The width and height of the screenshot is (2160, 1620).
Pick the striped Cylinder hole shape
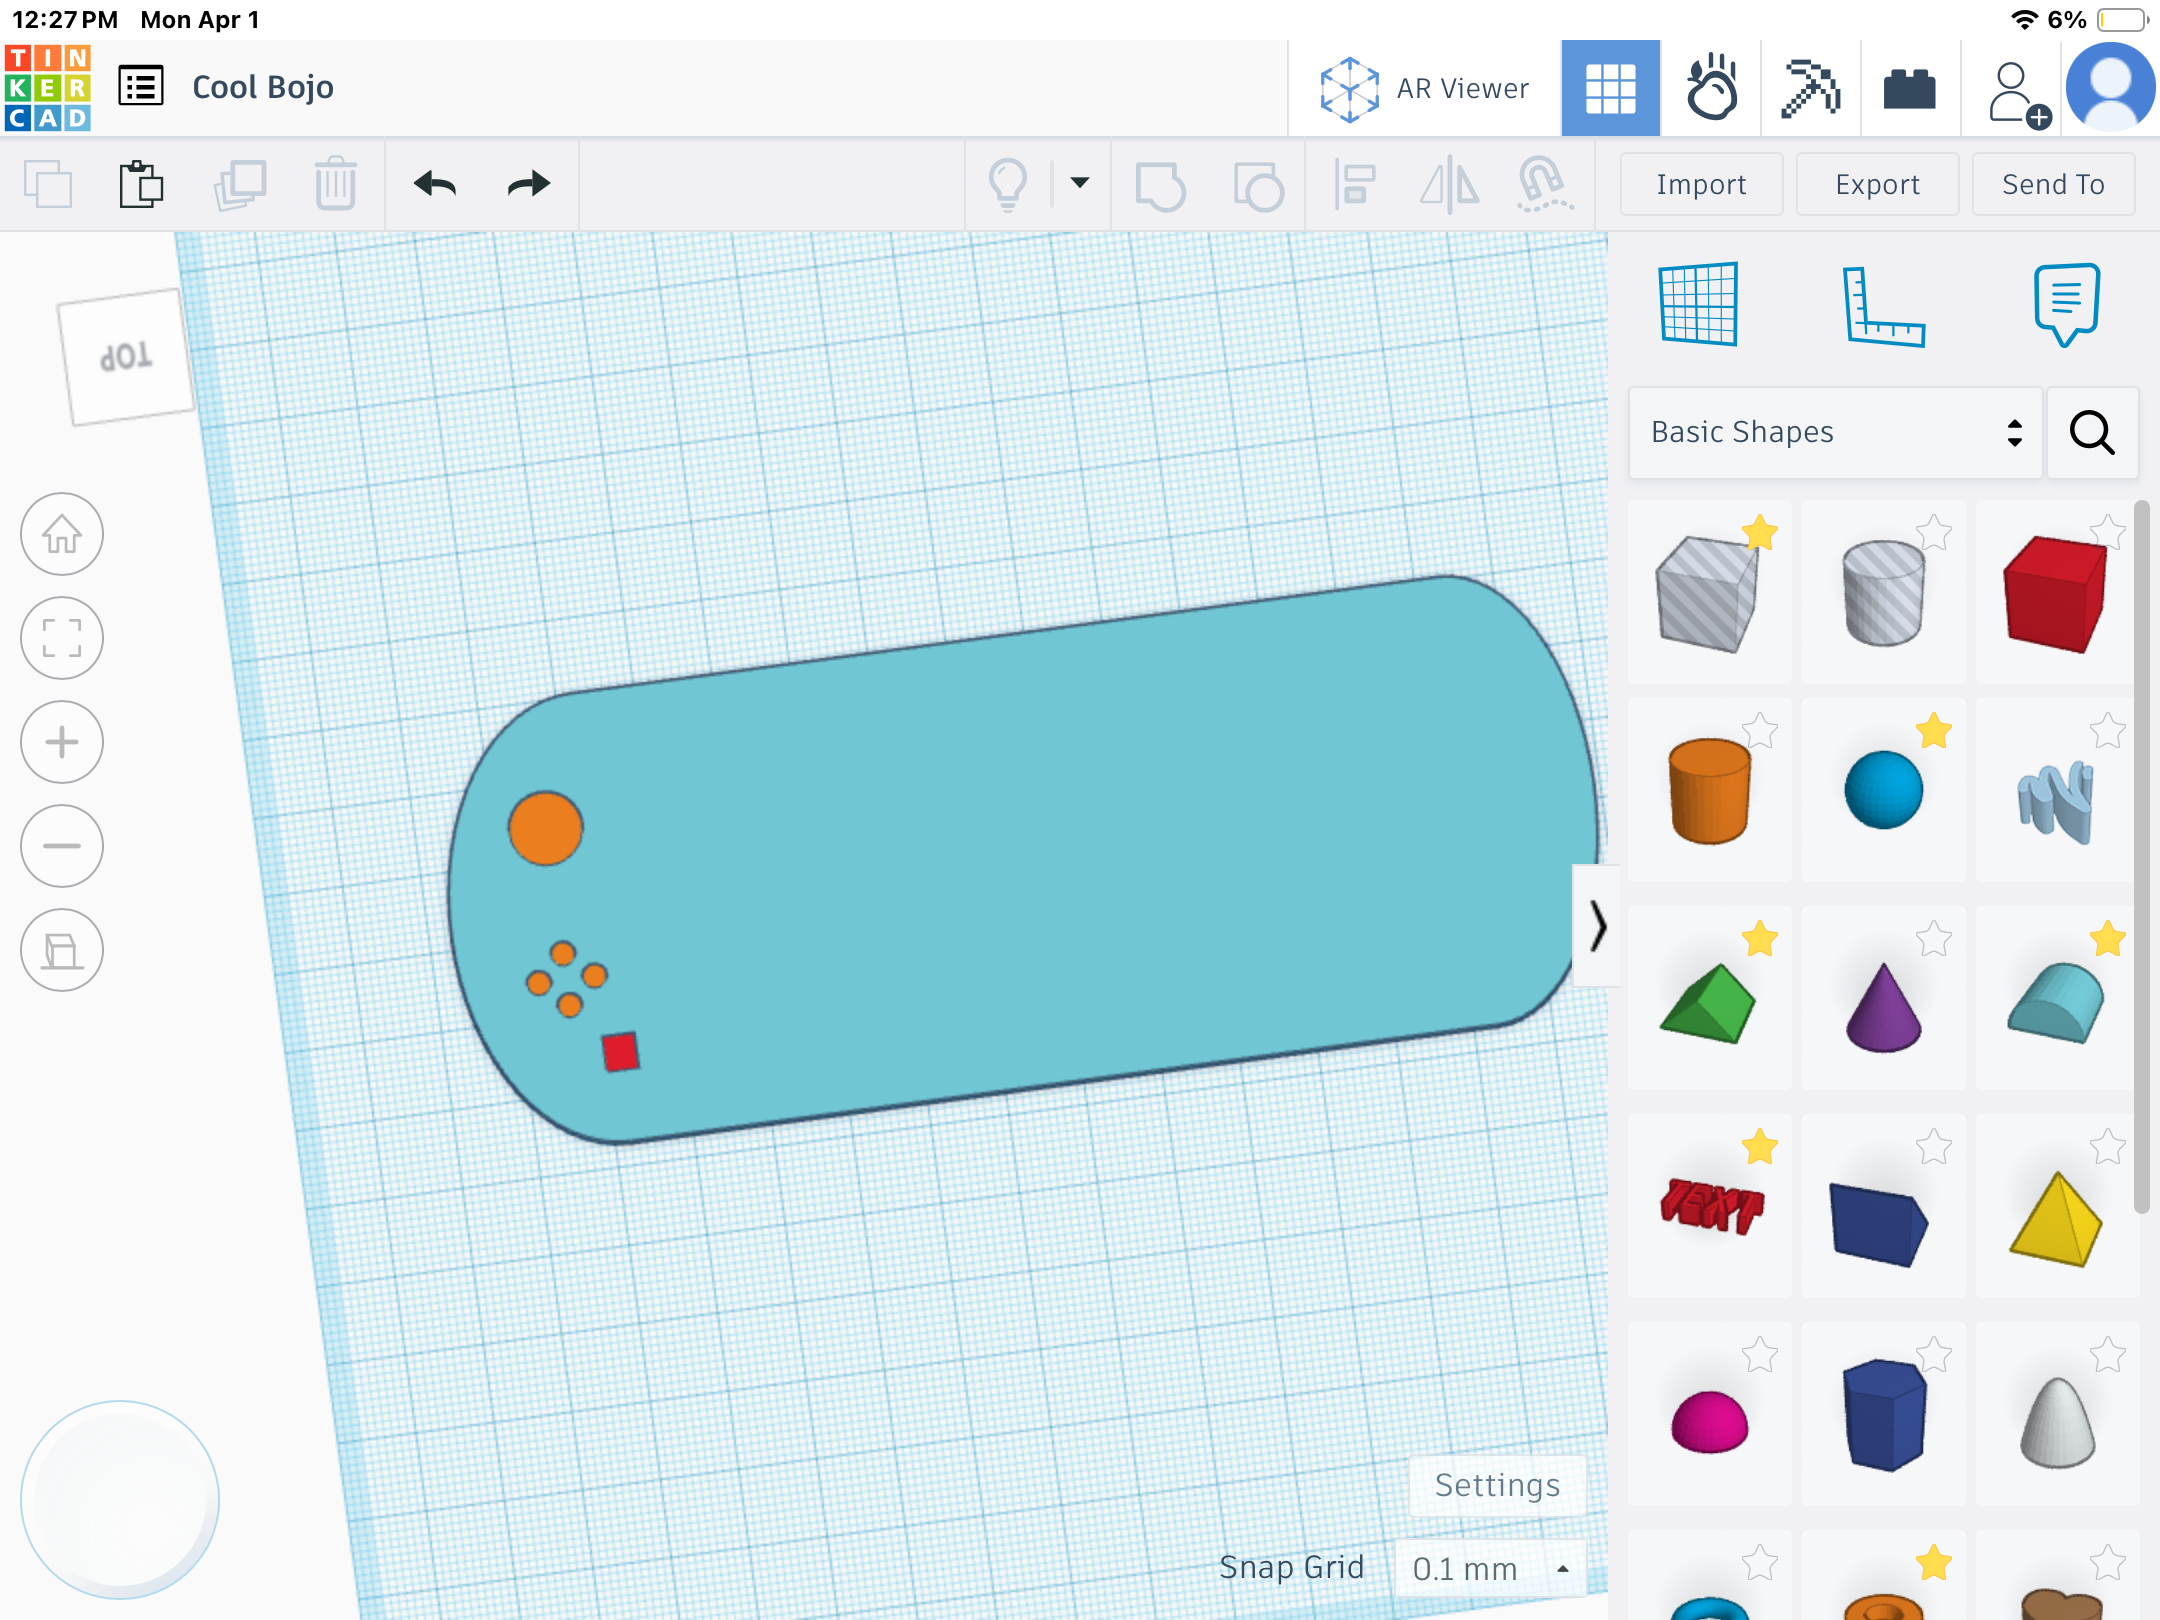click(x=1883, y=594)
